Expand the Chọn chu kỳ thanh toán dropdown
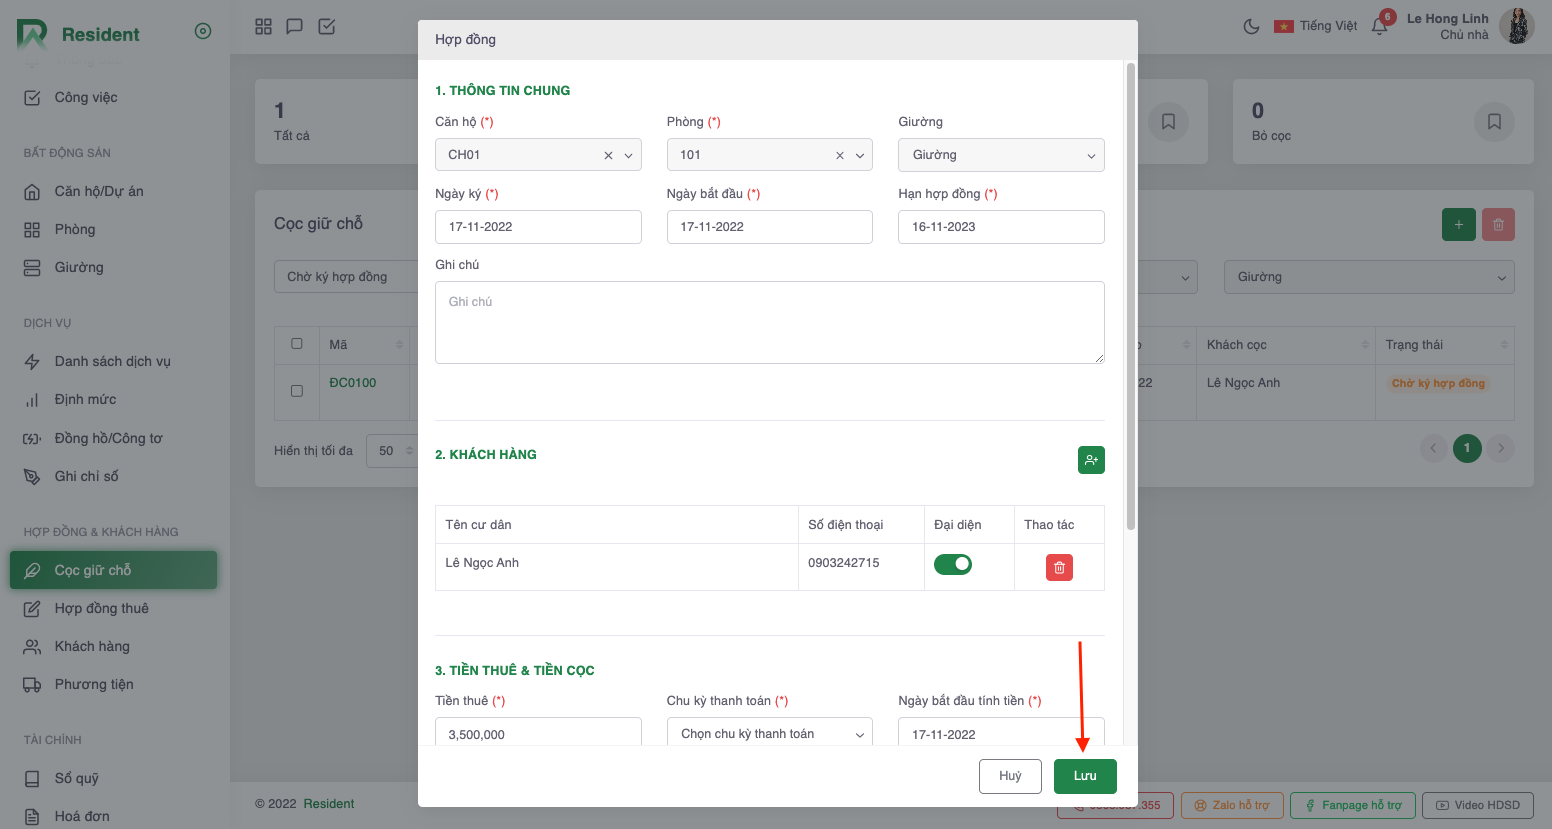Viewport: 1552px width, 829px height. point(769,734)
